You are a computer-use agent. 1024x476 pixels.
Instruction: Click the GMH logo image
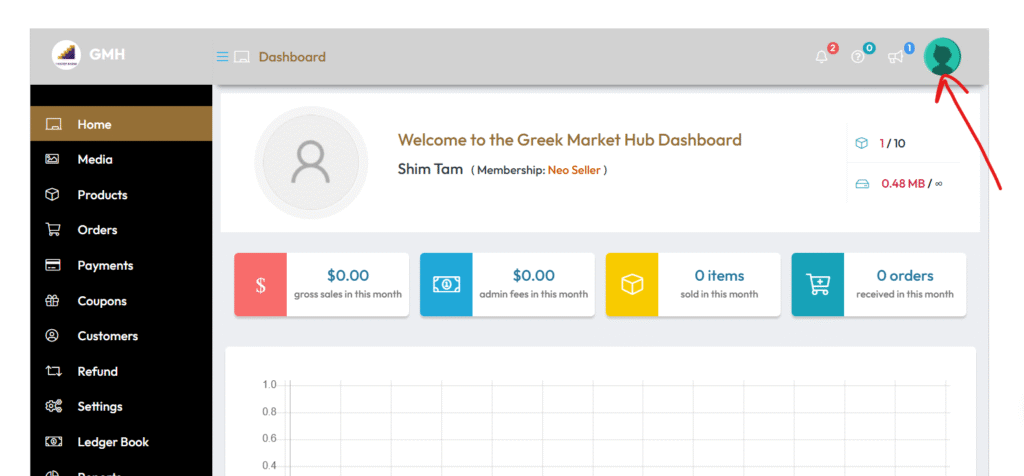click(66, 54)
